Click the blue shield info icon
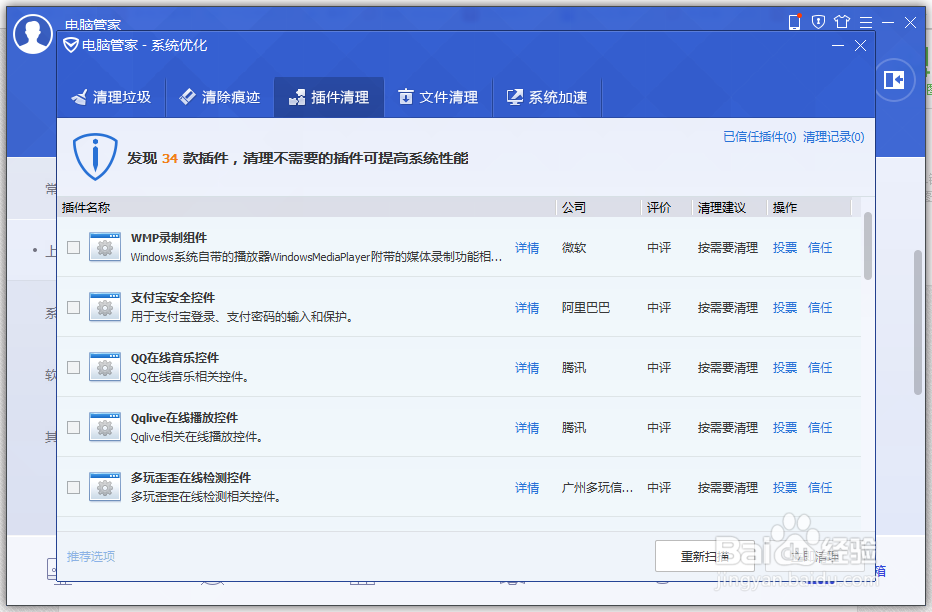This screenshot has height=612, width=932. pos(95,156)
